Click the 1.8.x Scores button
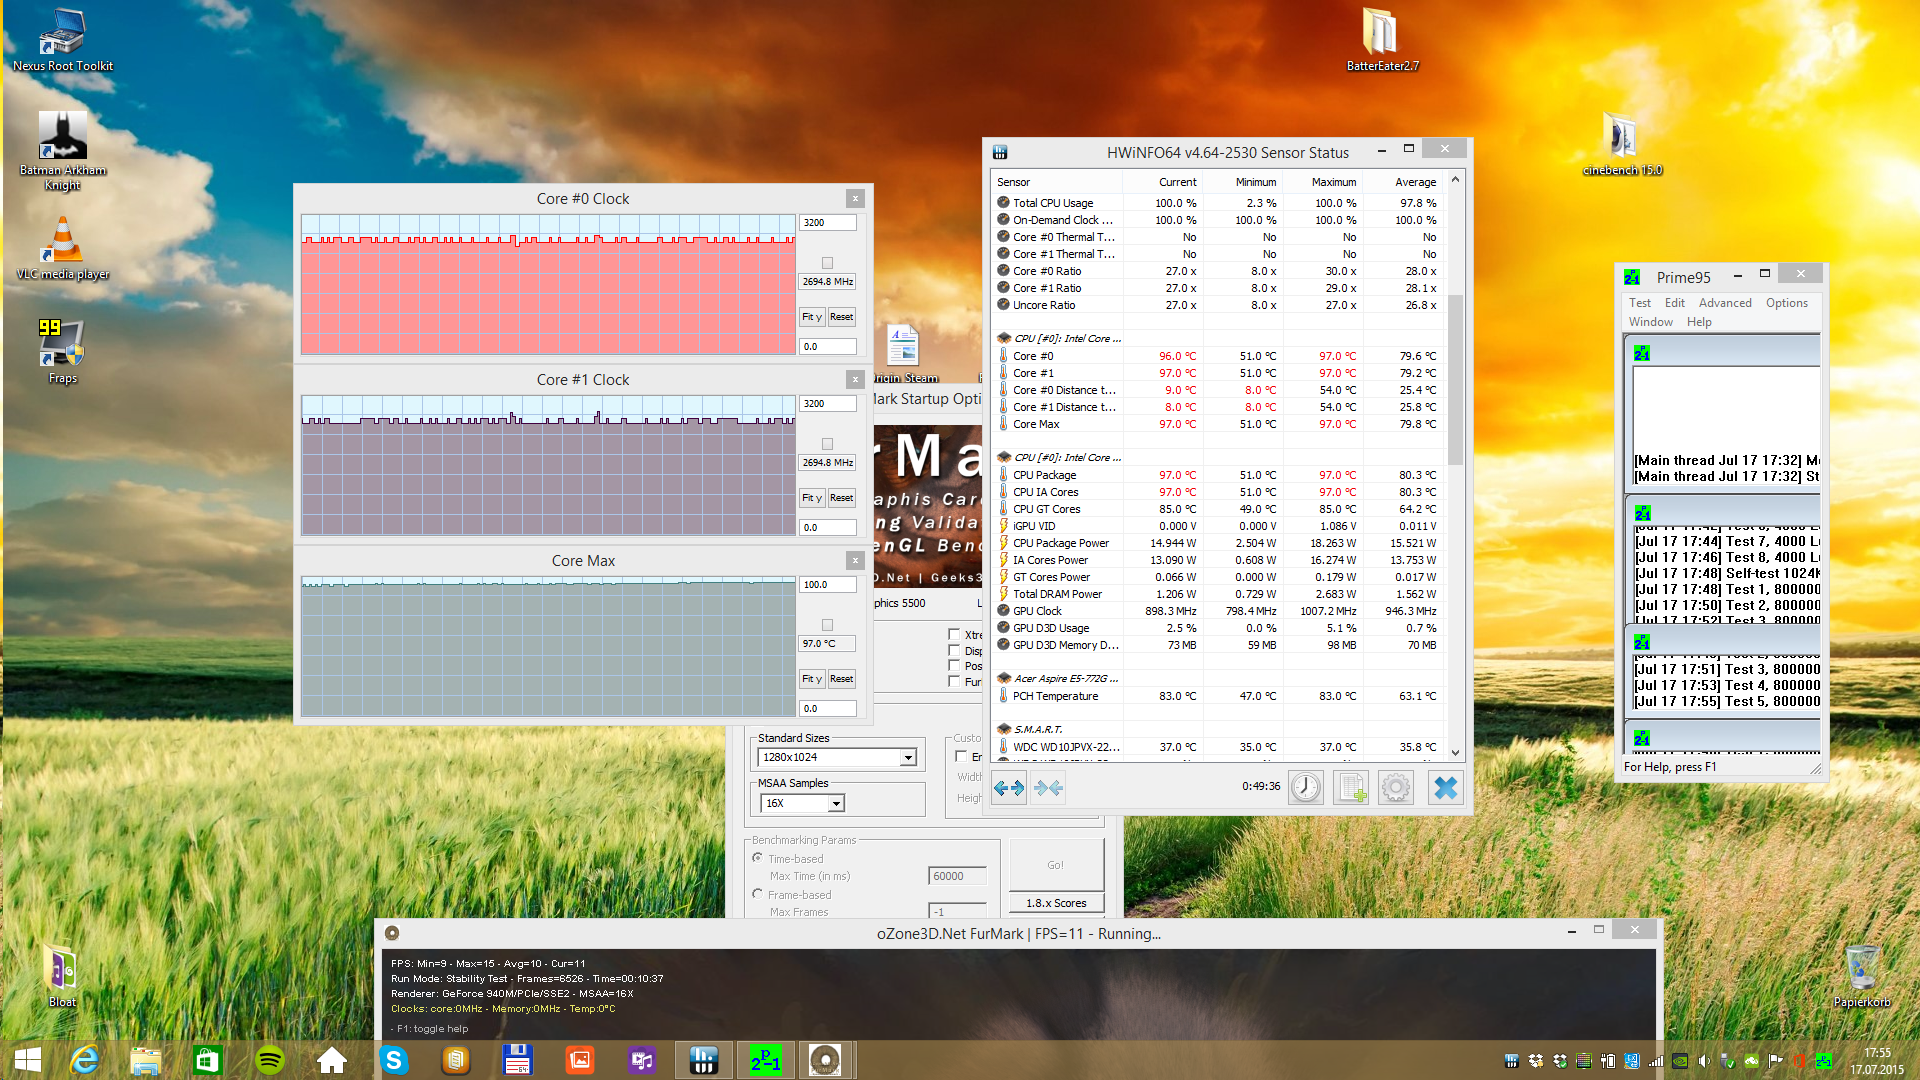The width and height of the screenshot is (1920, 1080). click(x=1056, y=903)
